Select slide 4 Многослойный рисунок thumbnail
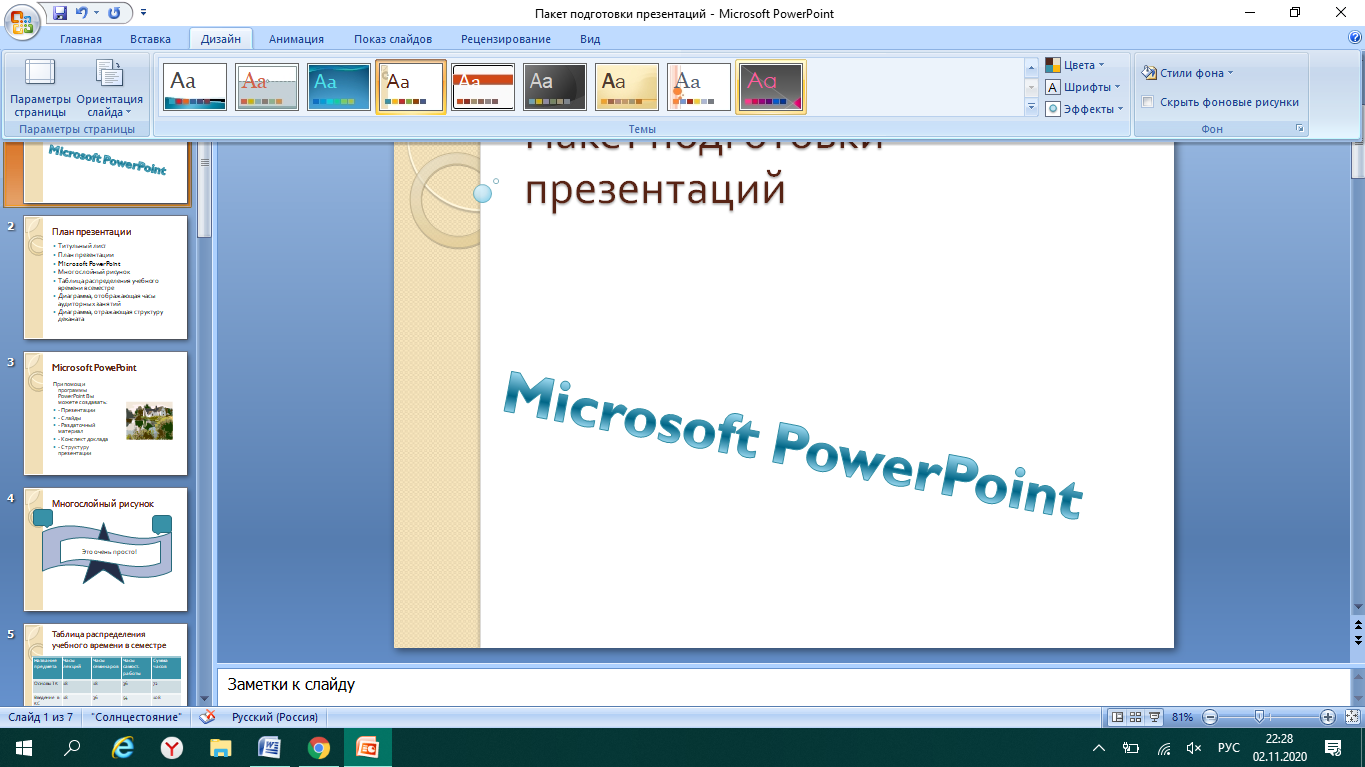The height and width of the screenshot is (767, 1365). tap(105, 549)
